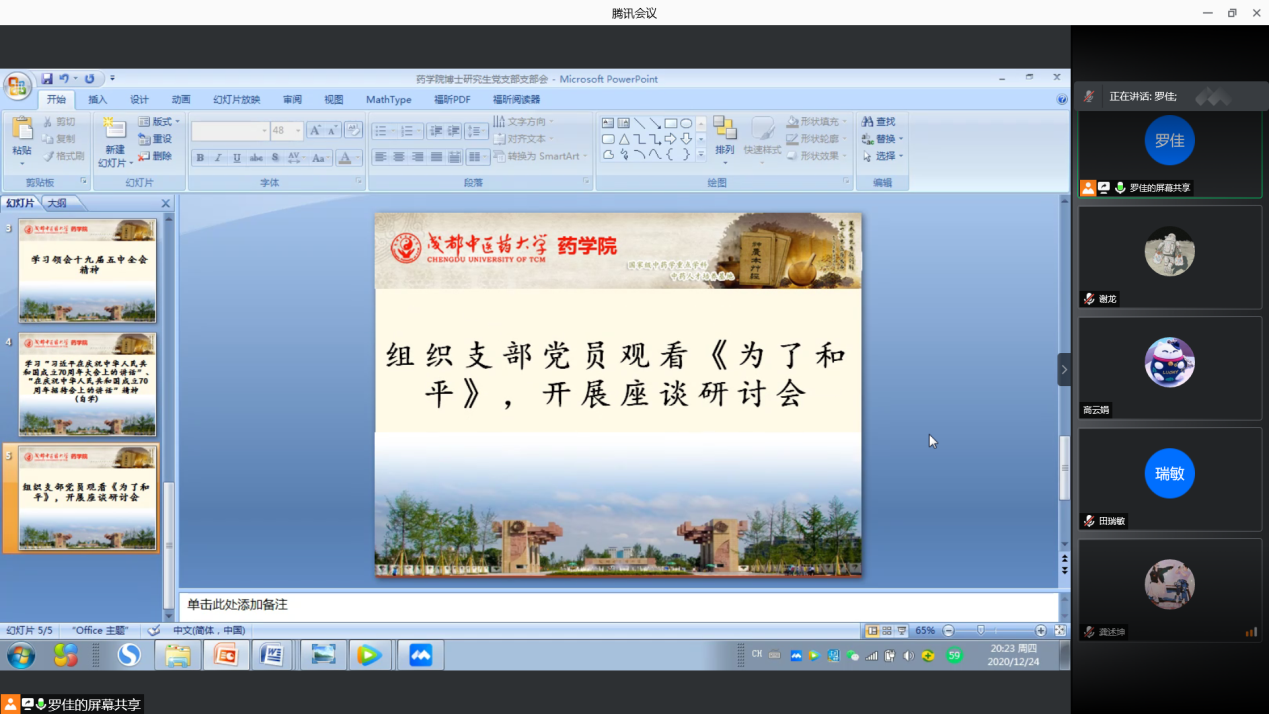The height and width of the screenshot is (714, 1269).
Task: Choose the isosceles triangle shape
Action: pos(623,139)
